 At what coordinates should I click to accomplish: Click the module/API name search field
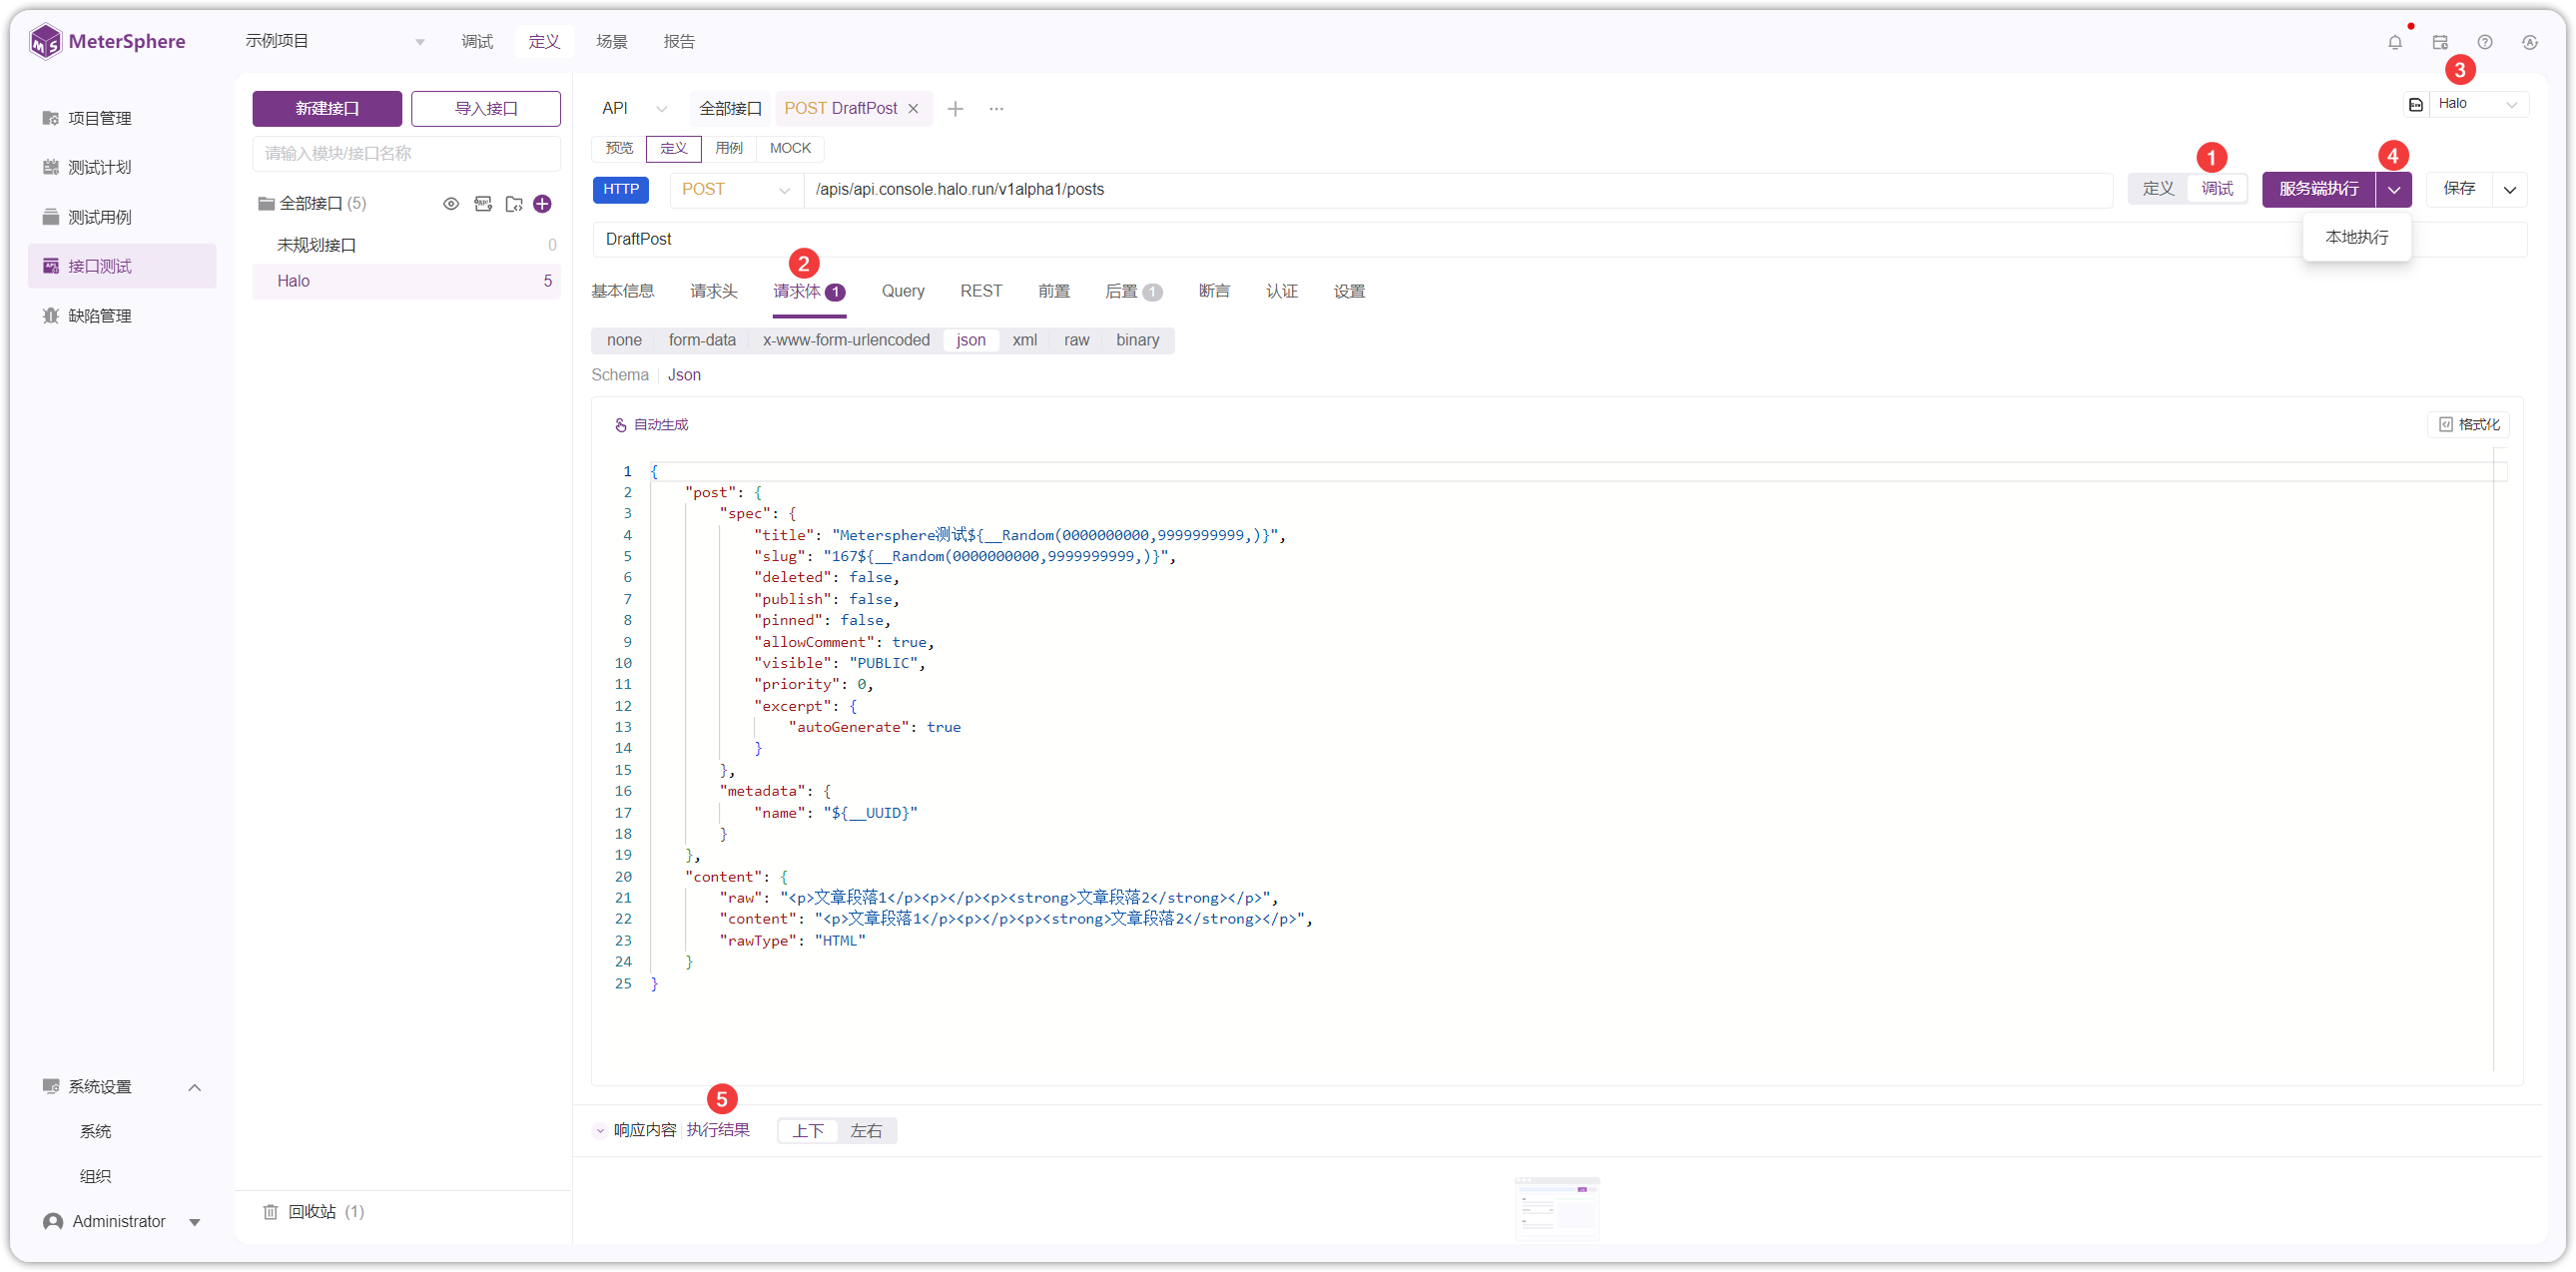tap(406, 153)
